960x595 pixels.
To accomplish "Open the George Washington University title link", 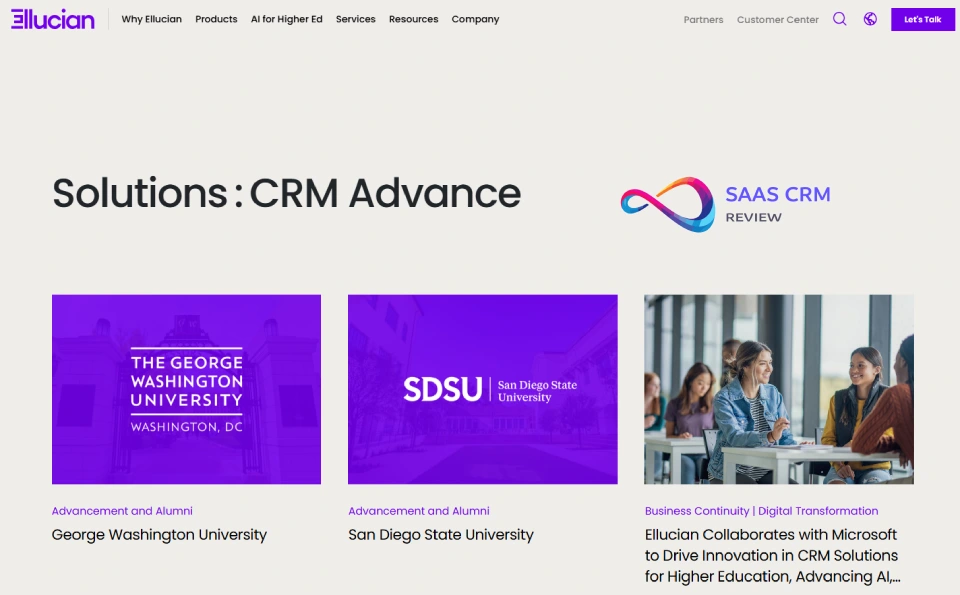I will click(x=159, y=535).
